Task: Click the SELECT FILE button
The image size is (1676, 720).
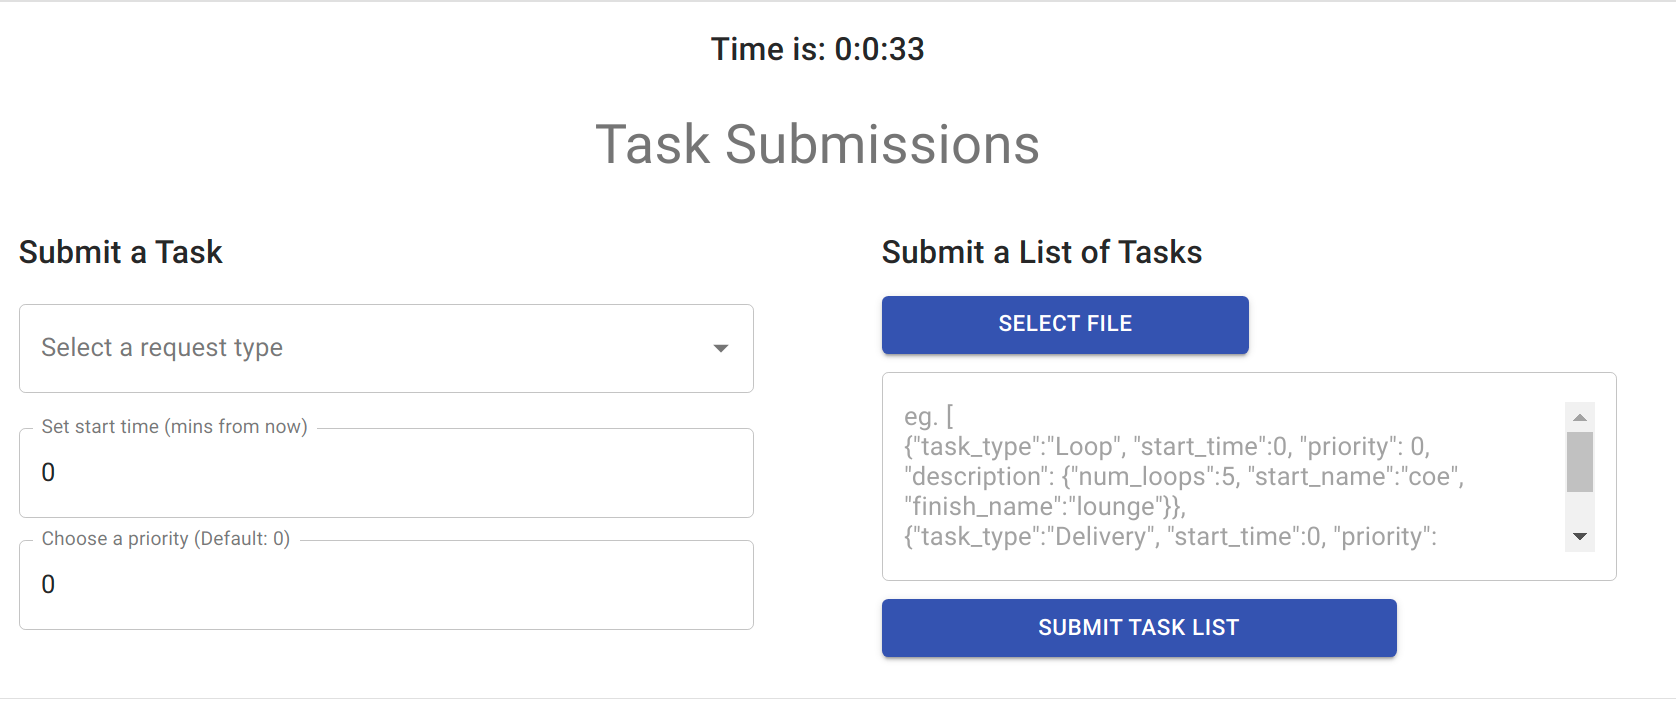Action: [1064, 324]
